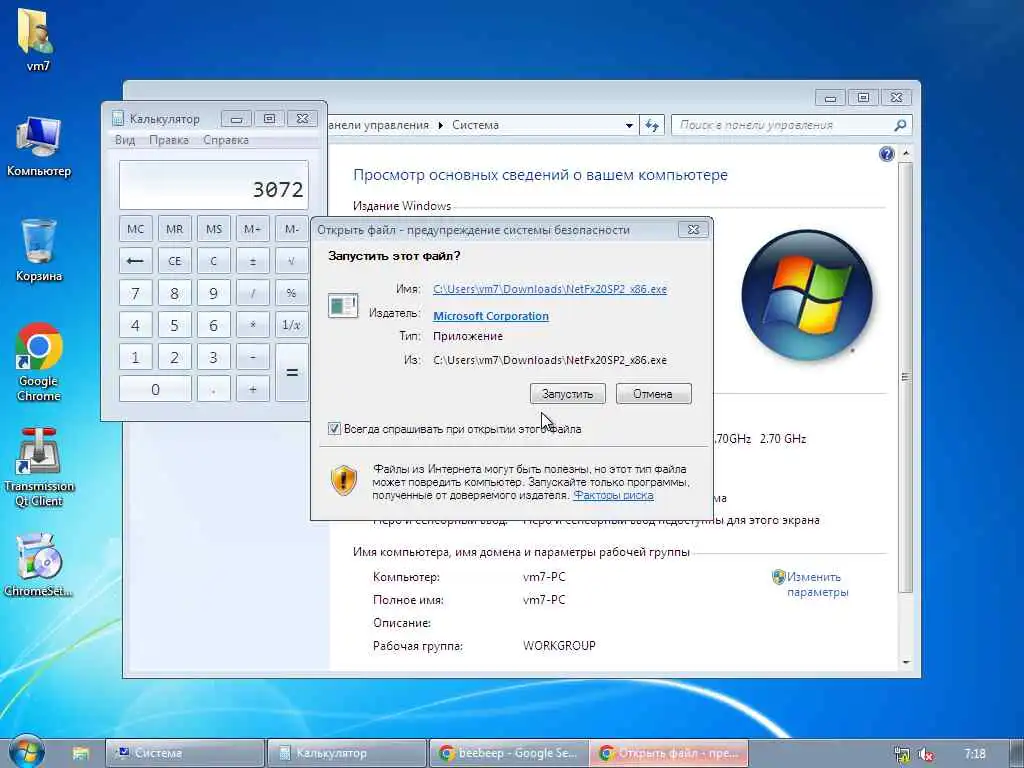
Task: Click calculator digit 1
Action: coord(136,357)
